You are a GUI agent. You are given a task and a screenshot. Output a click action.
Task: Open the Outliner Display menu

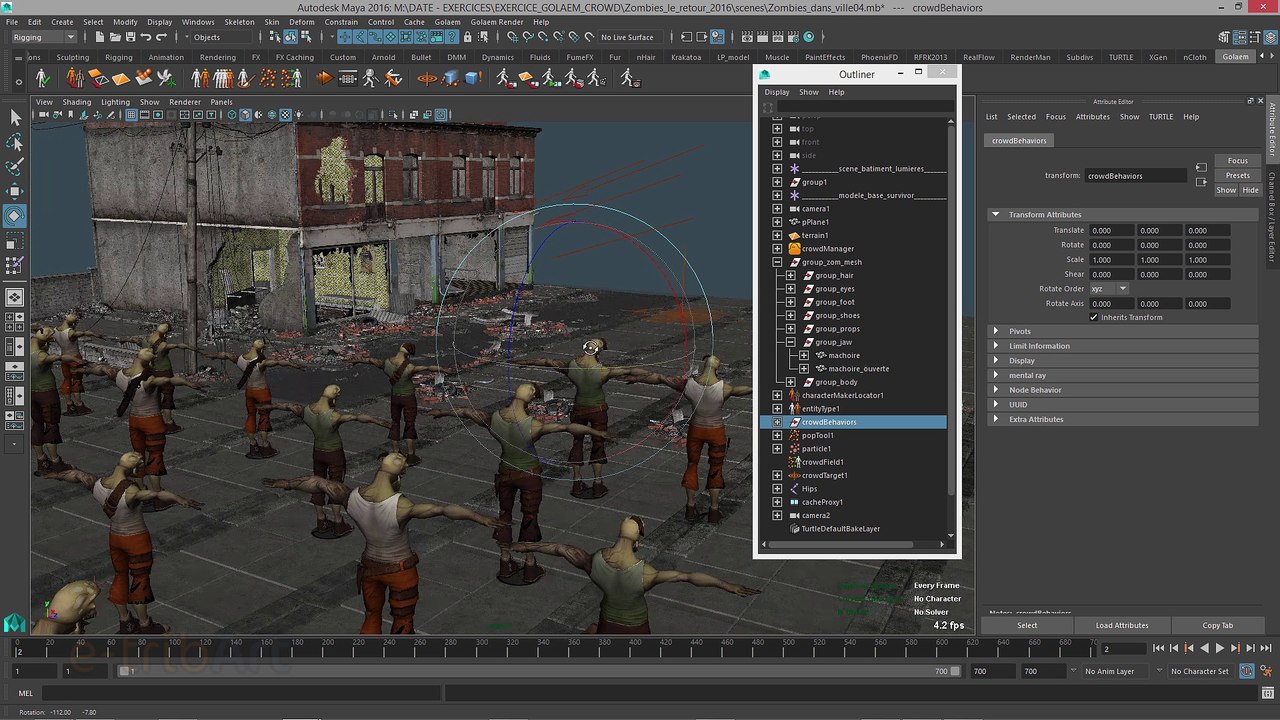777,92
